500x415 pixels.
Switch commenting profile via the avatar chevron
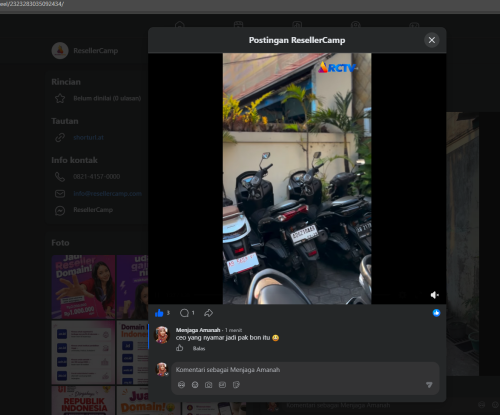pyautogui.click(x=166, y=374)
